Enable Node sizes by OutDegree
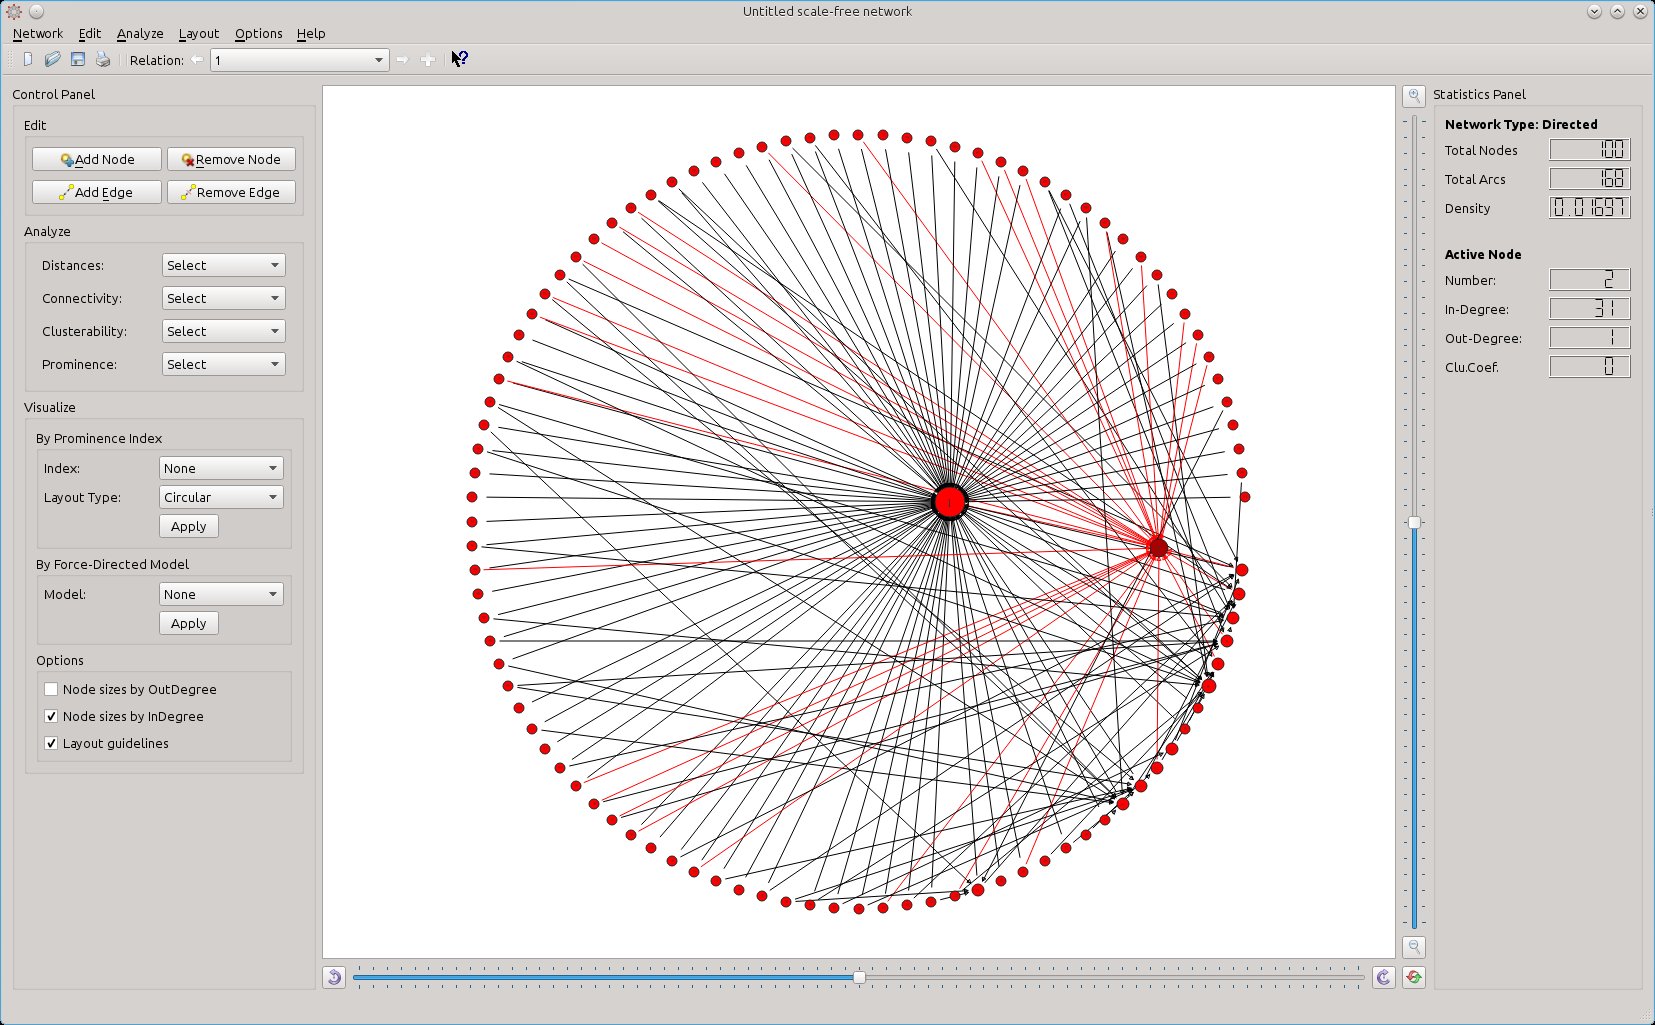Viewport: 1655px width, 1025px height. pyautogui.click(x=51, y=689)
